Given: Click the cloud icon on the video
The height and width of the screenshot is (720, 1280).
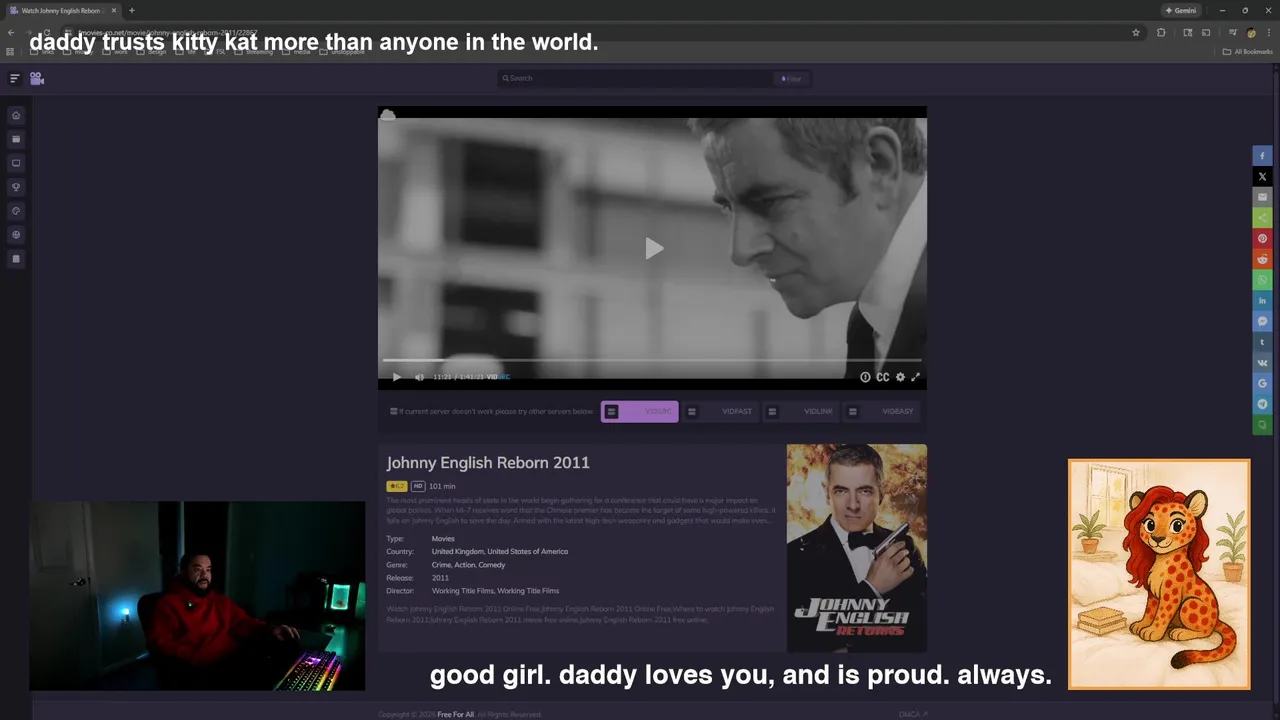Looking at the screenshot, I should pyautogui.click(x=388, y=116).
